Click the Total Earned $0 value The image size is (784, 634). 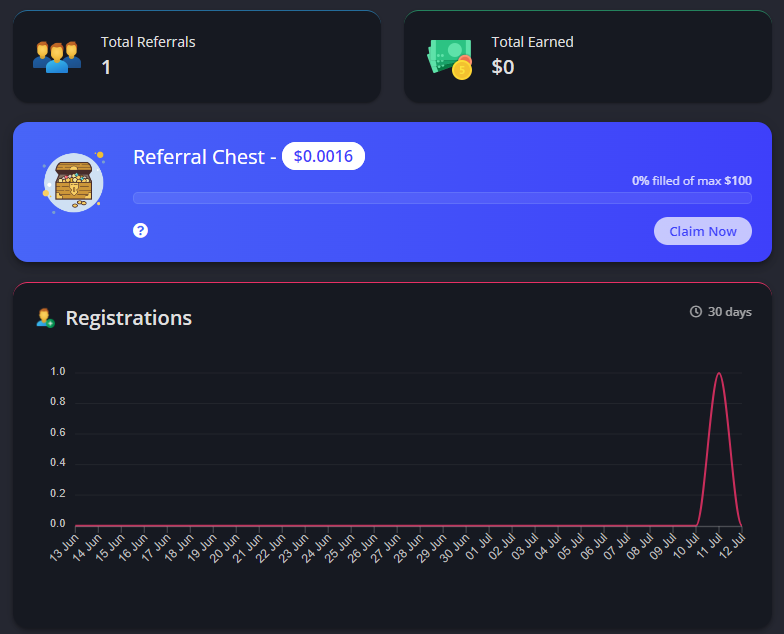[502, 67]
